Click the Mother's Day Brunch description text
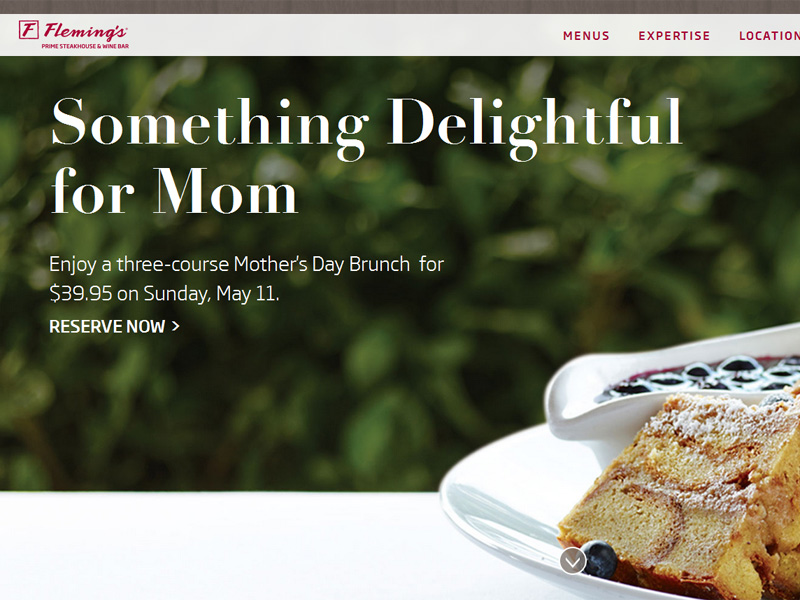Viewport: 800px width, 600px height. pos(246,265)
